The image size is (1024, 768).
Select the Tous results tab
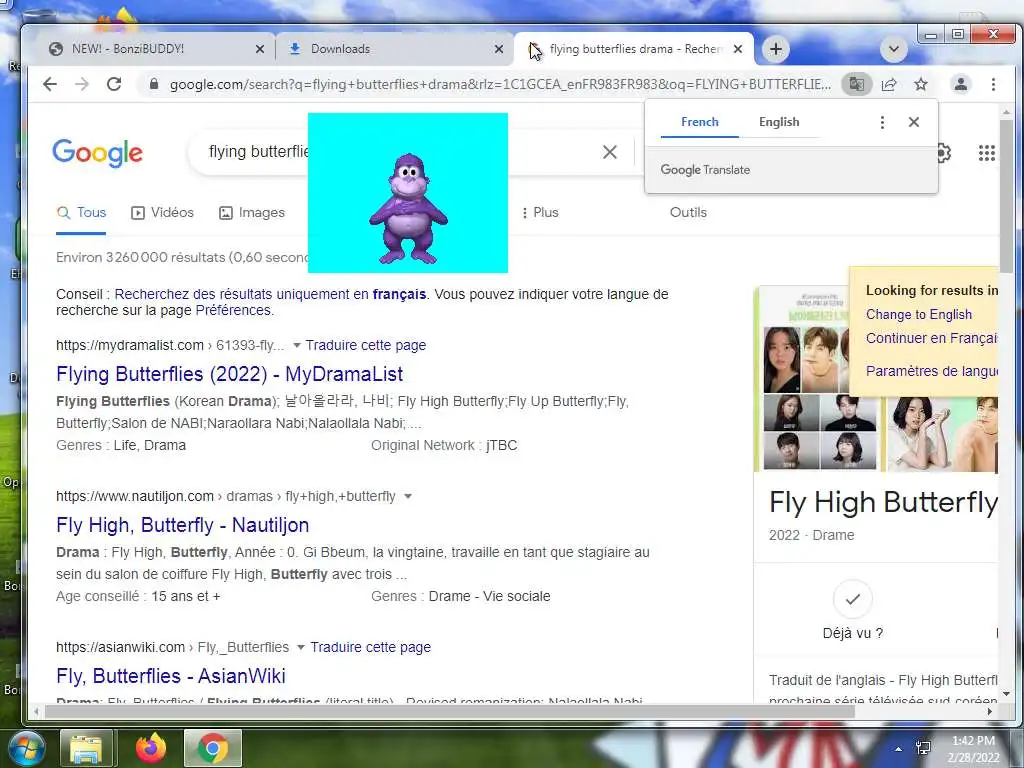coord(81,213)
